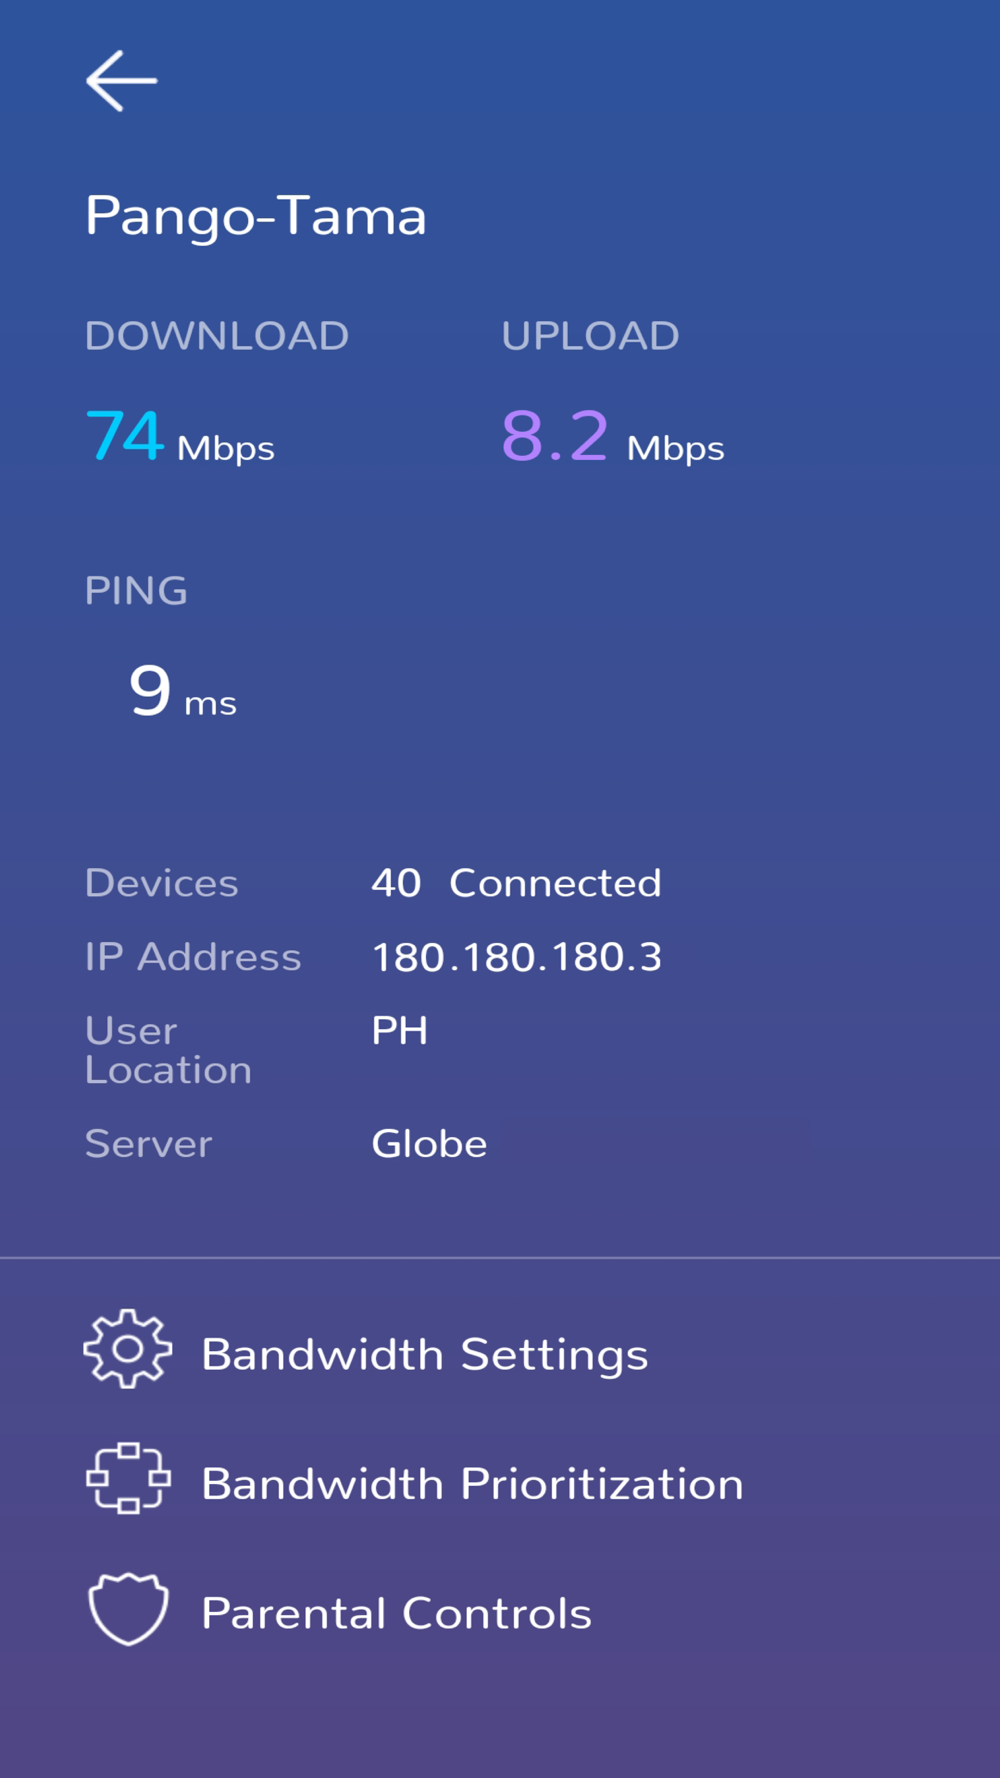Tap the 74 Mbps download speed

click(x=180, y=438)
